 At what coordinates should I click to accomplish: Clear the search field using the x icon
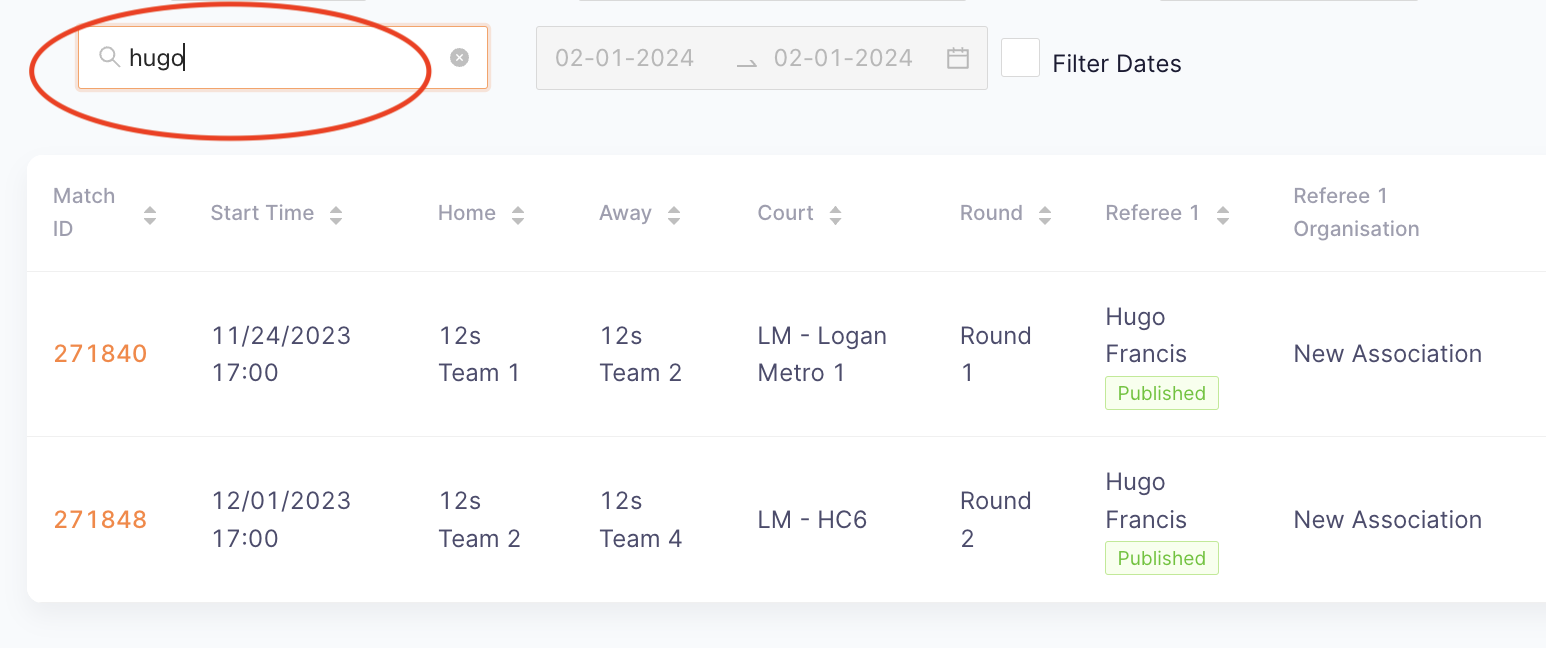pyautogui.click(x=459, y=58)
